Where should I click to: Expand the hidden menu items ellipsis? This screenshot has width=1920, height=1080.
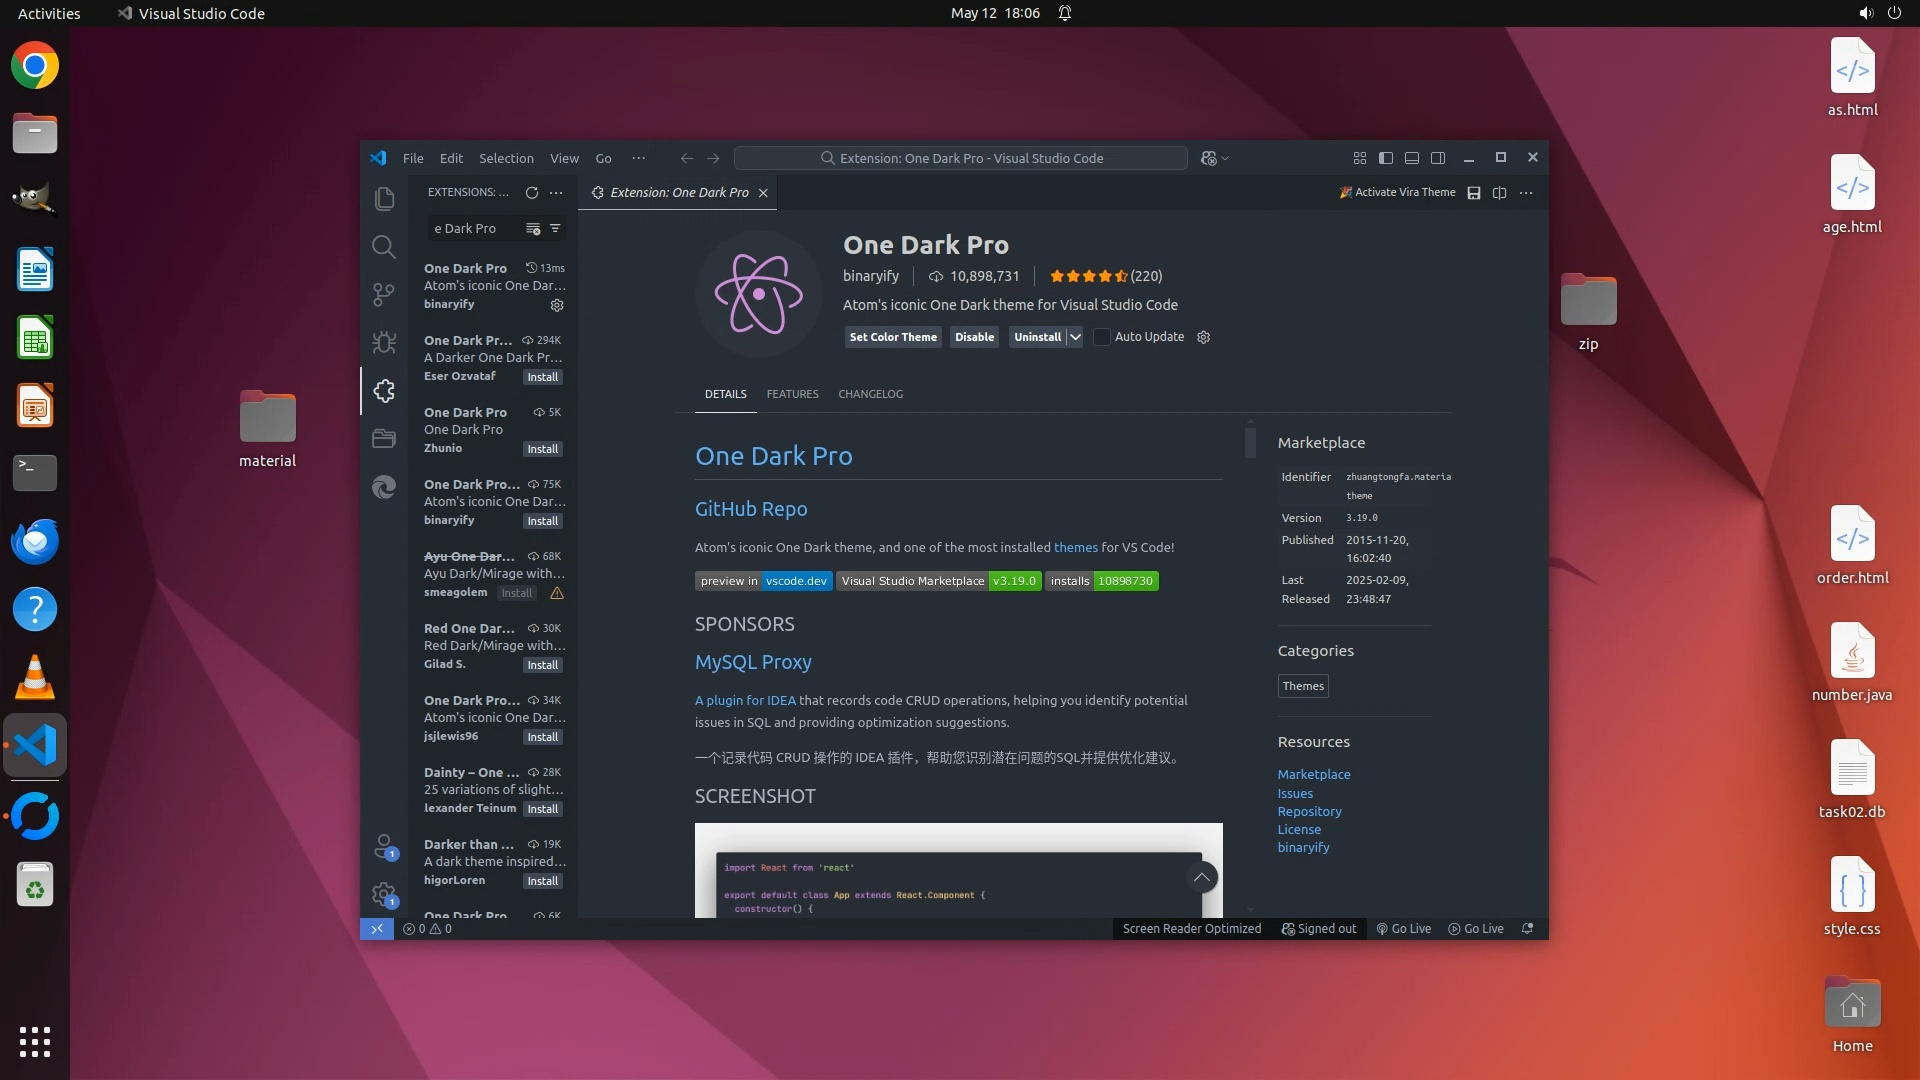coord(638,158)
